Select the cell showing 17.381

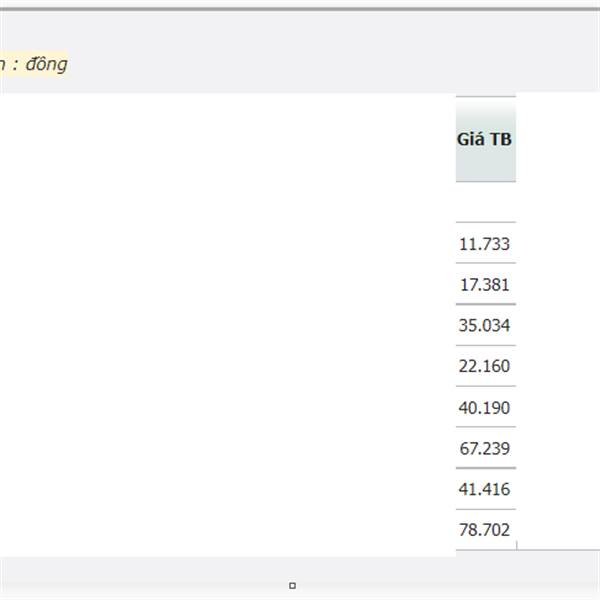pos(485,284)
